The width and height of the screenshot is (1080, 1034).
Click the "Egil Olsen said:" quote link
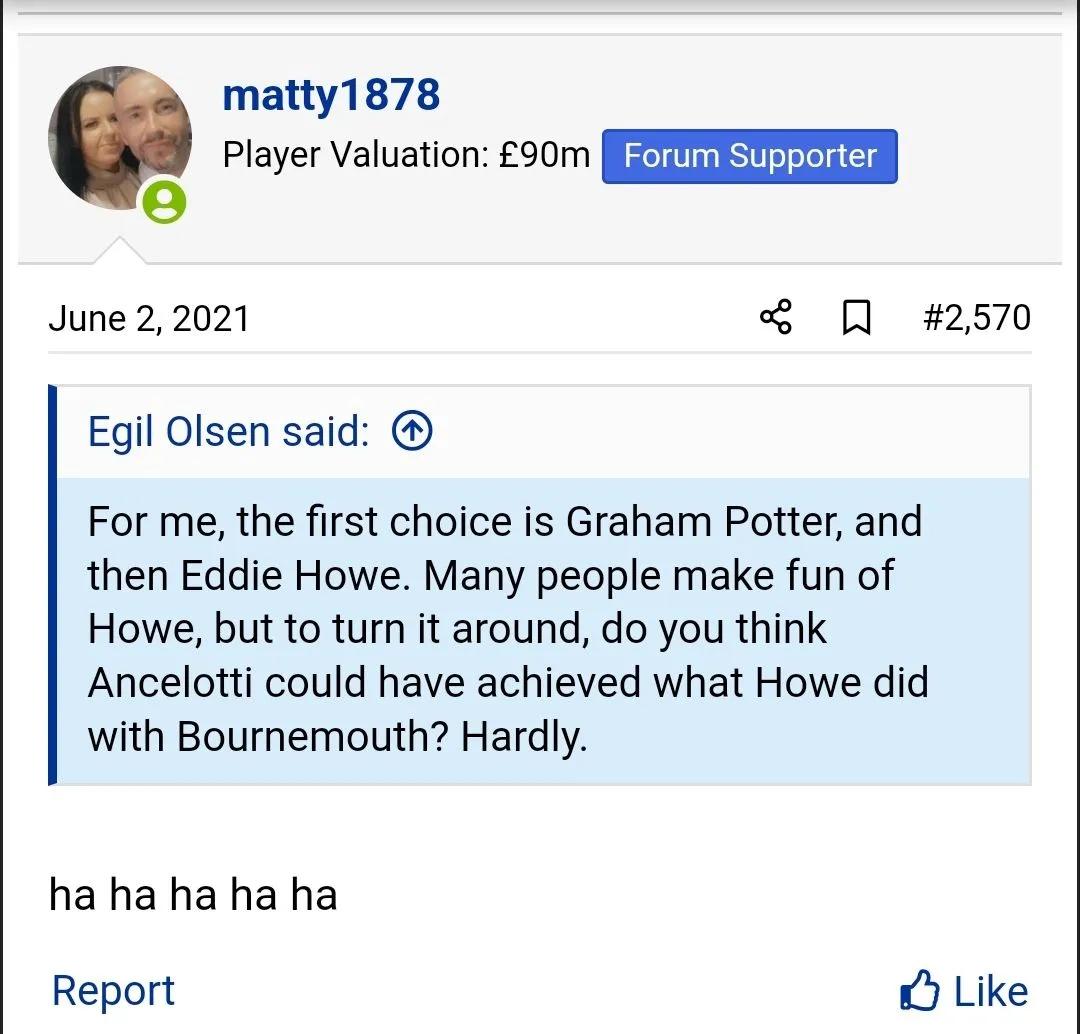pyautogui.click(x=229, y=432)
